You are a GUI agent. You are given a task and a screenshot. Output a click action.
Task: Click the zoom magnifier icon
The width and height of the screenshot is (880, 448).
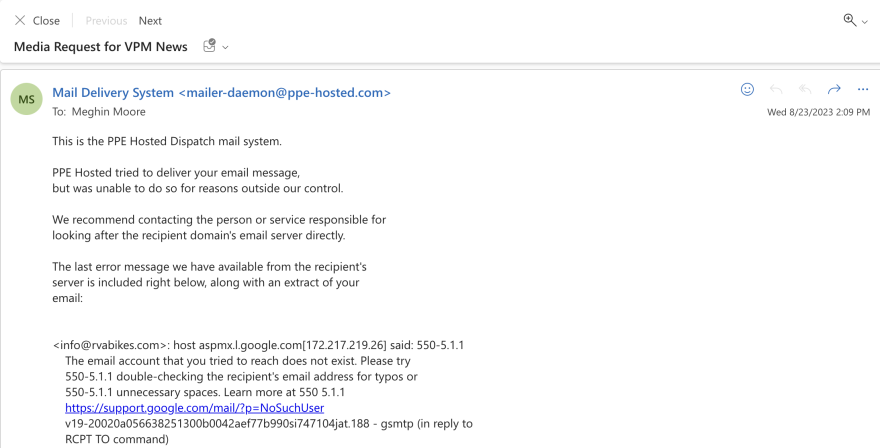point(850,20)
